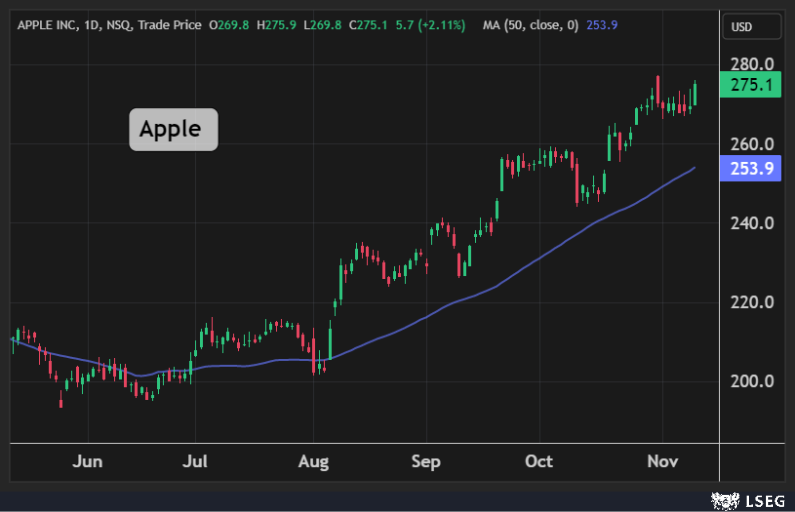Click the Oct label on time axis
Image resolution: width=795 pixels, height=512 pixels.
tap(539, 462)
